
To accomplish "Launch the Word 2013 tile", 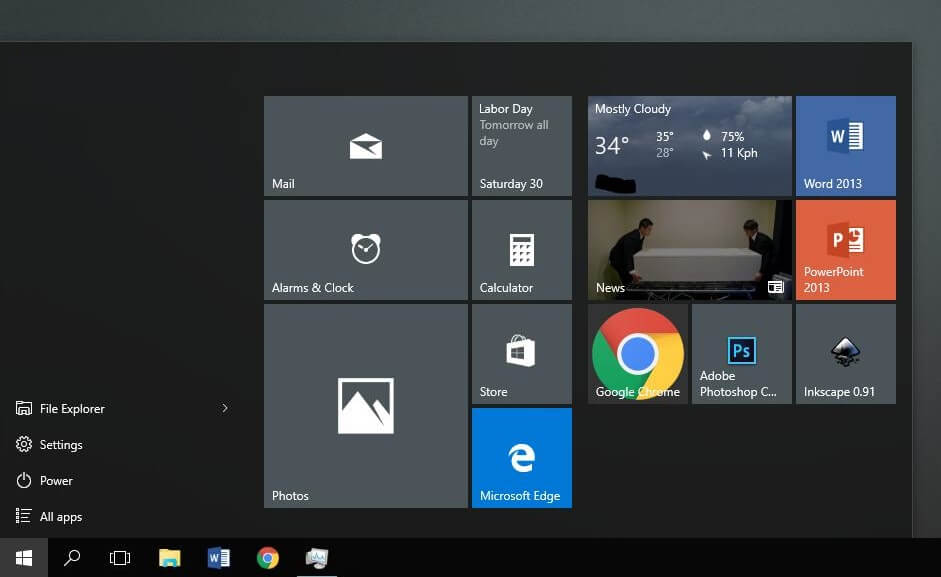I will pyautogui.click(x=846, y=146).
